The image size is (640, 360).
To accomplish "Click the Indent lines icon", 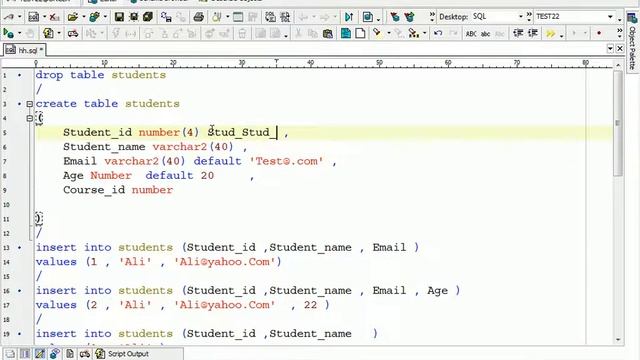I will pos(518,33).
